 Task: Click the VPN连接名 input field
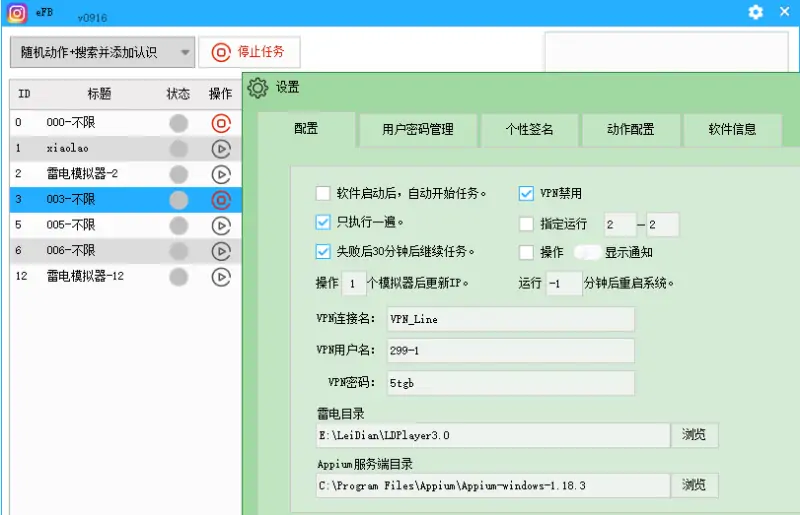pos(509,319)
